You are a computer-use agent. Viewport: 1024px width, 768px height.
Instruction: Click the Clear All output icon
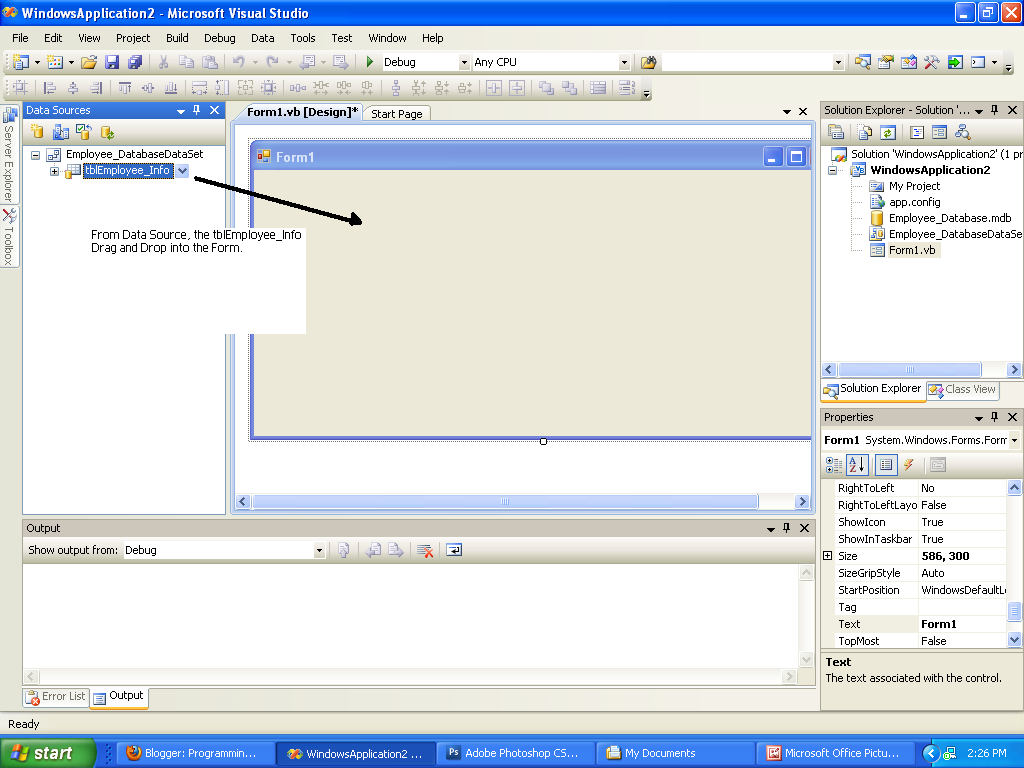pos(424,551)
